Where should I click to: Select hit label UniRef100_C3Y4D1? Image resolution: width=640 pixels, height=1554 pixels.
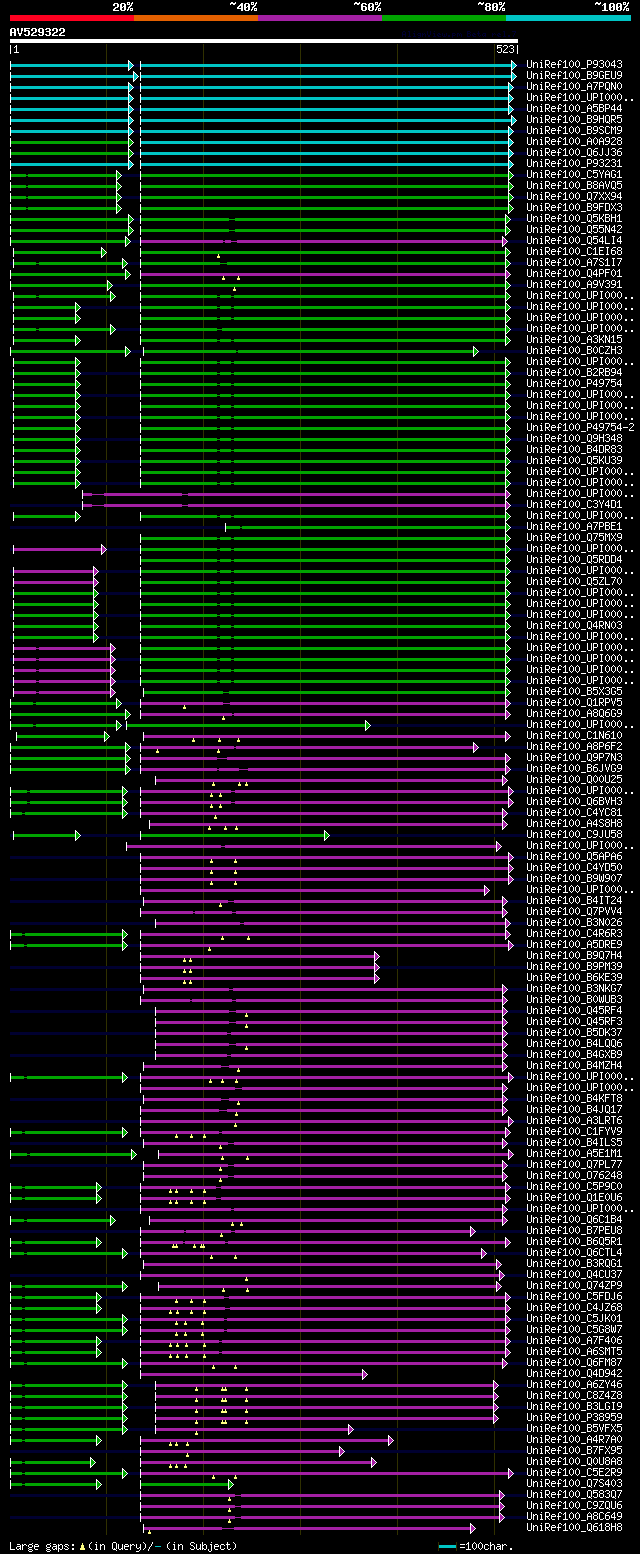pos(574,504)
